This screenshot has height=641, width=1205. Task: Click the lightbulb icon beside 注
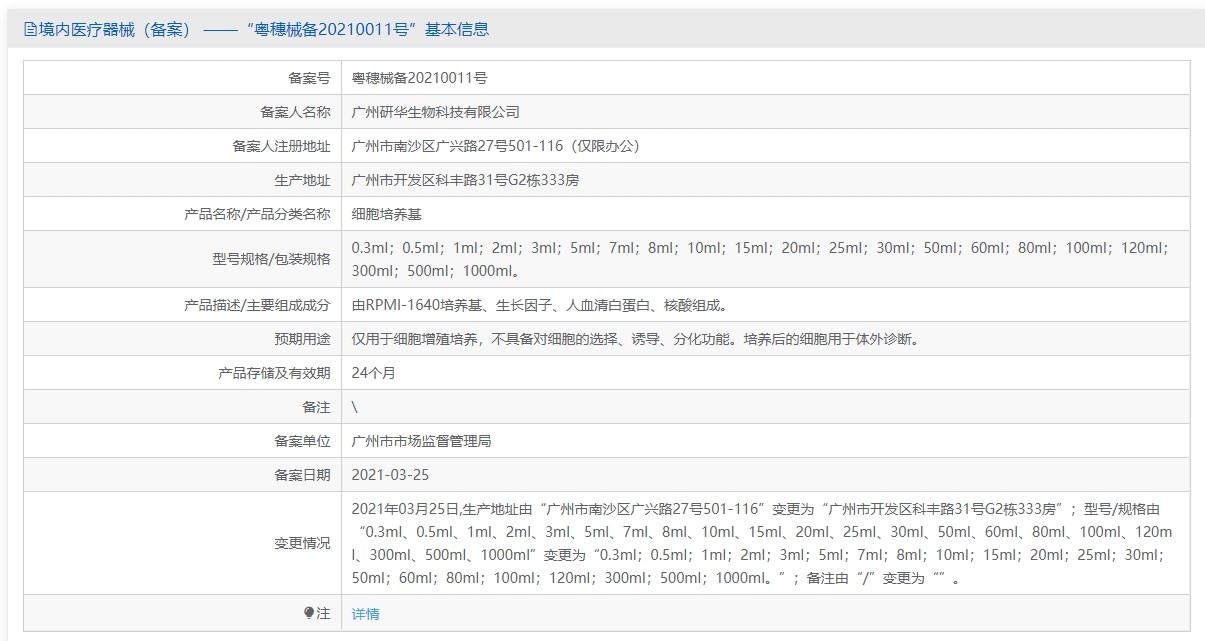pos(309,613)
